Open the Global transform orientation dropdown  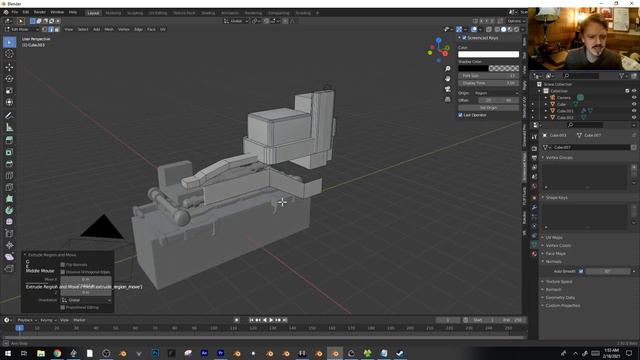click(236, 21)
